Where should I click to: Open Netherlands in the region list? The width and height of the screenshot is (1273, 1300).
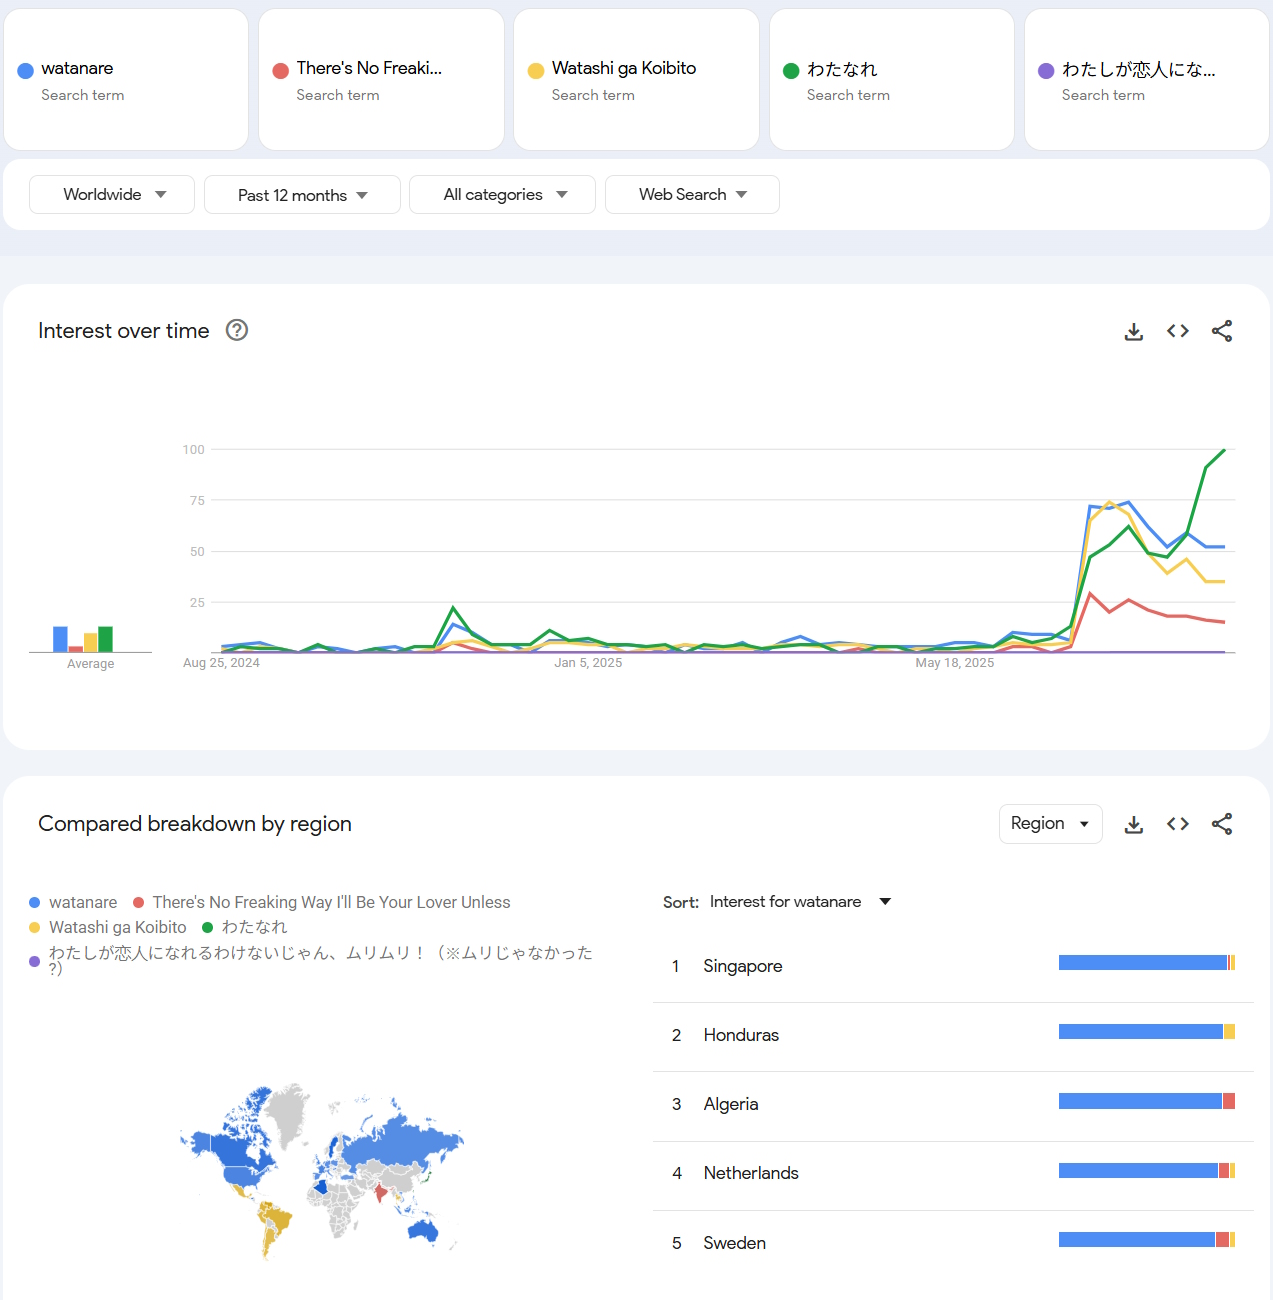(x=751, y=1173)
